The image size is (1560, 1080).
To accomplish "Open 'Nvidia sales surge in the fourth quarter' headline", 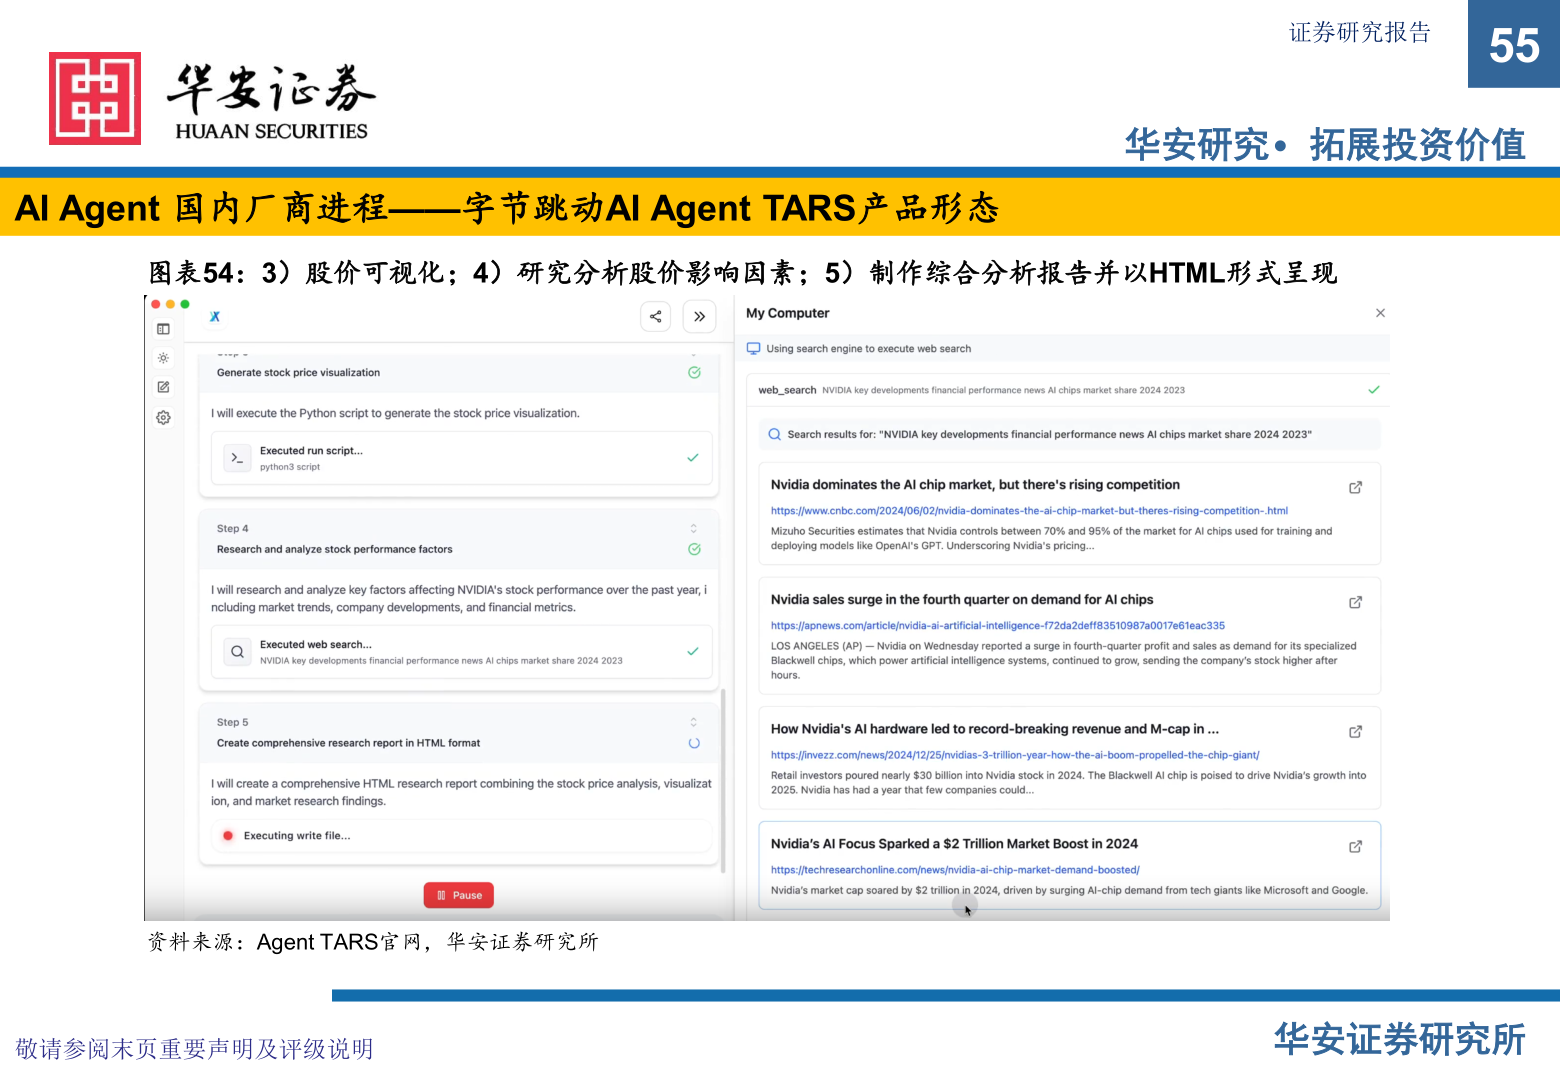I will [962, 600].
